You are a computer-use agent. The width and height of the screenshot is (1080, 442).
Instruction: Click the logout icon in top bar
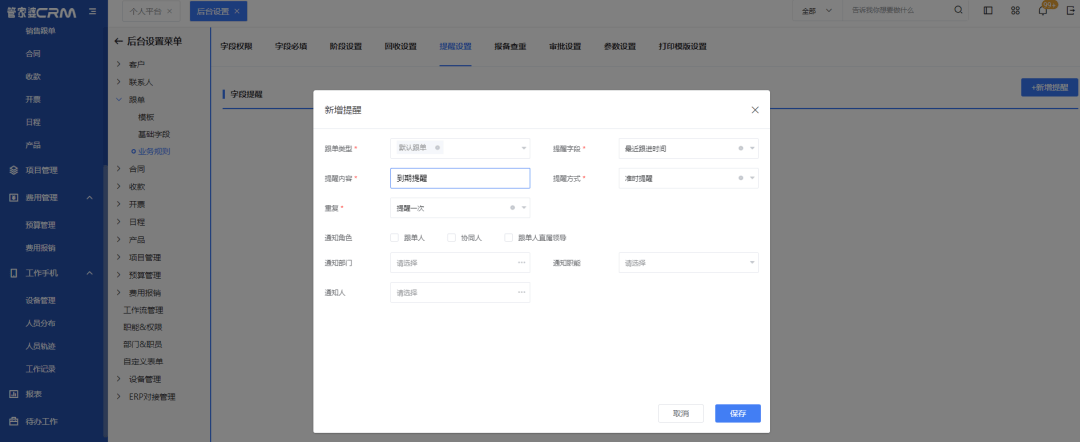click(x=1069, y=10)
